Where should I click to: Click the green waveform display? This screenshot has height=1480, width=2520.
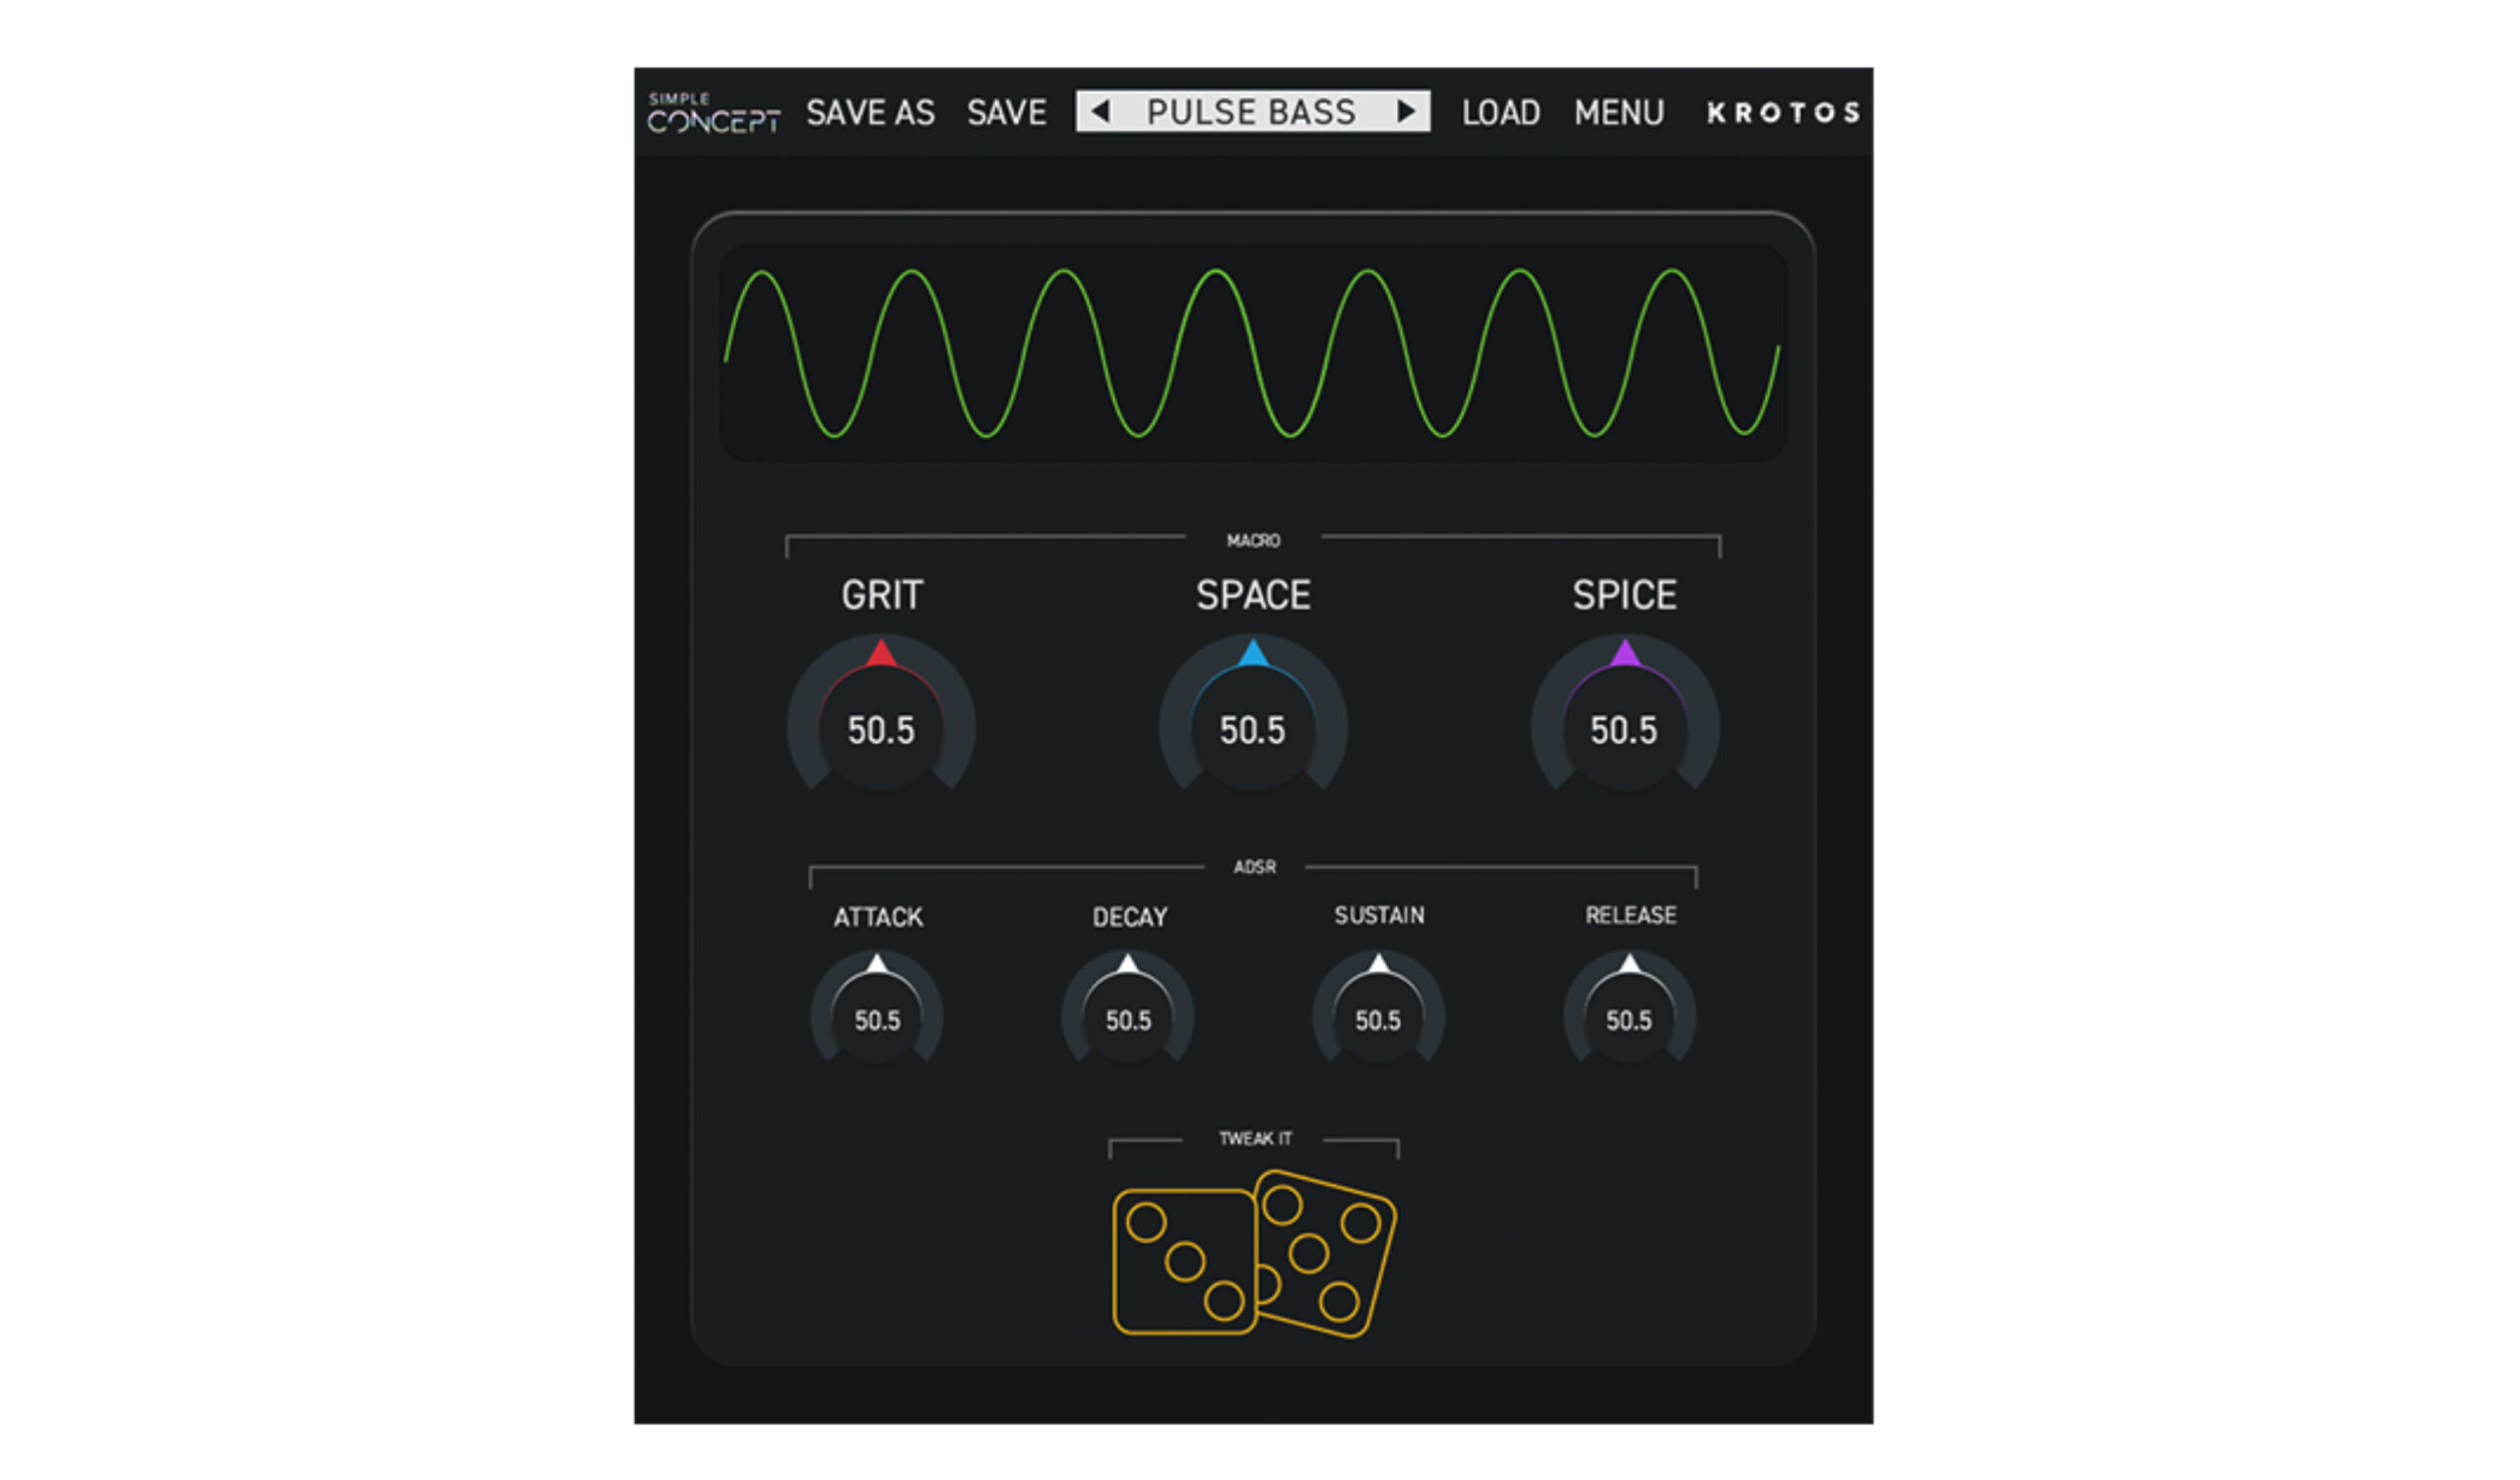[x=1252, y=352]
